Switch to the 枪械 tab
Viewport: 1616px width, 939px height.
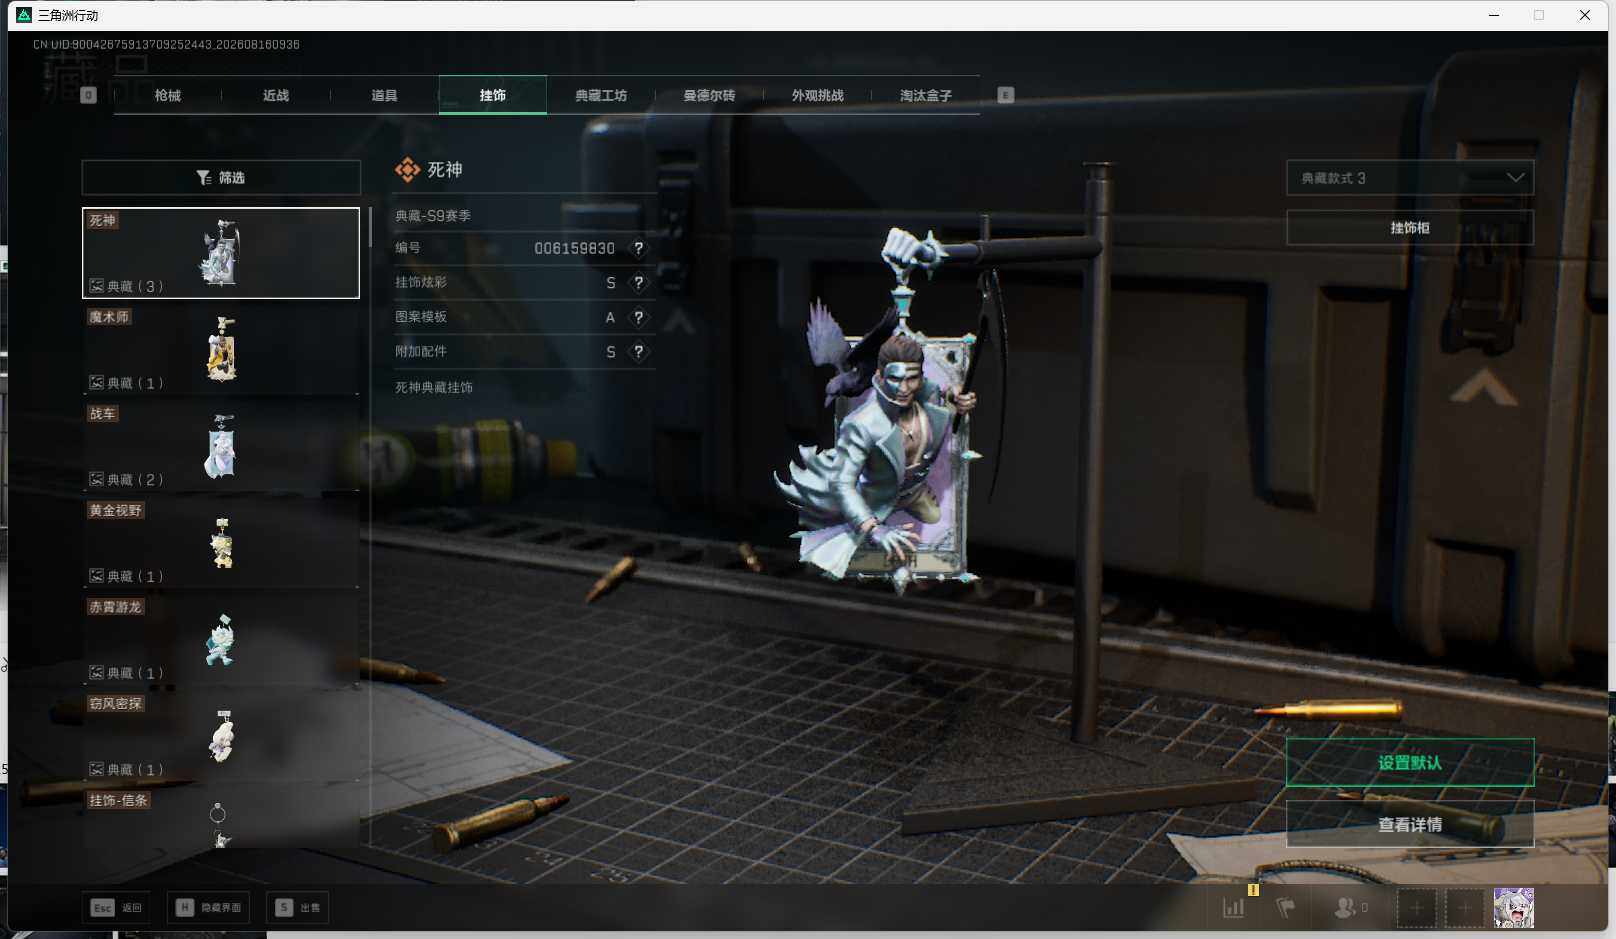click(x=168, y=95)
